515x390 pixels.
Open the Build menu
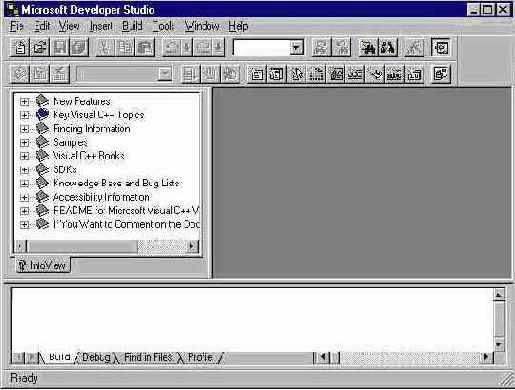(132, 26)
